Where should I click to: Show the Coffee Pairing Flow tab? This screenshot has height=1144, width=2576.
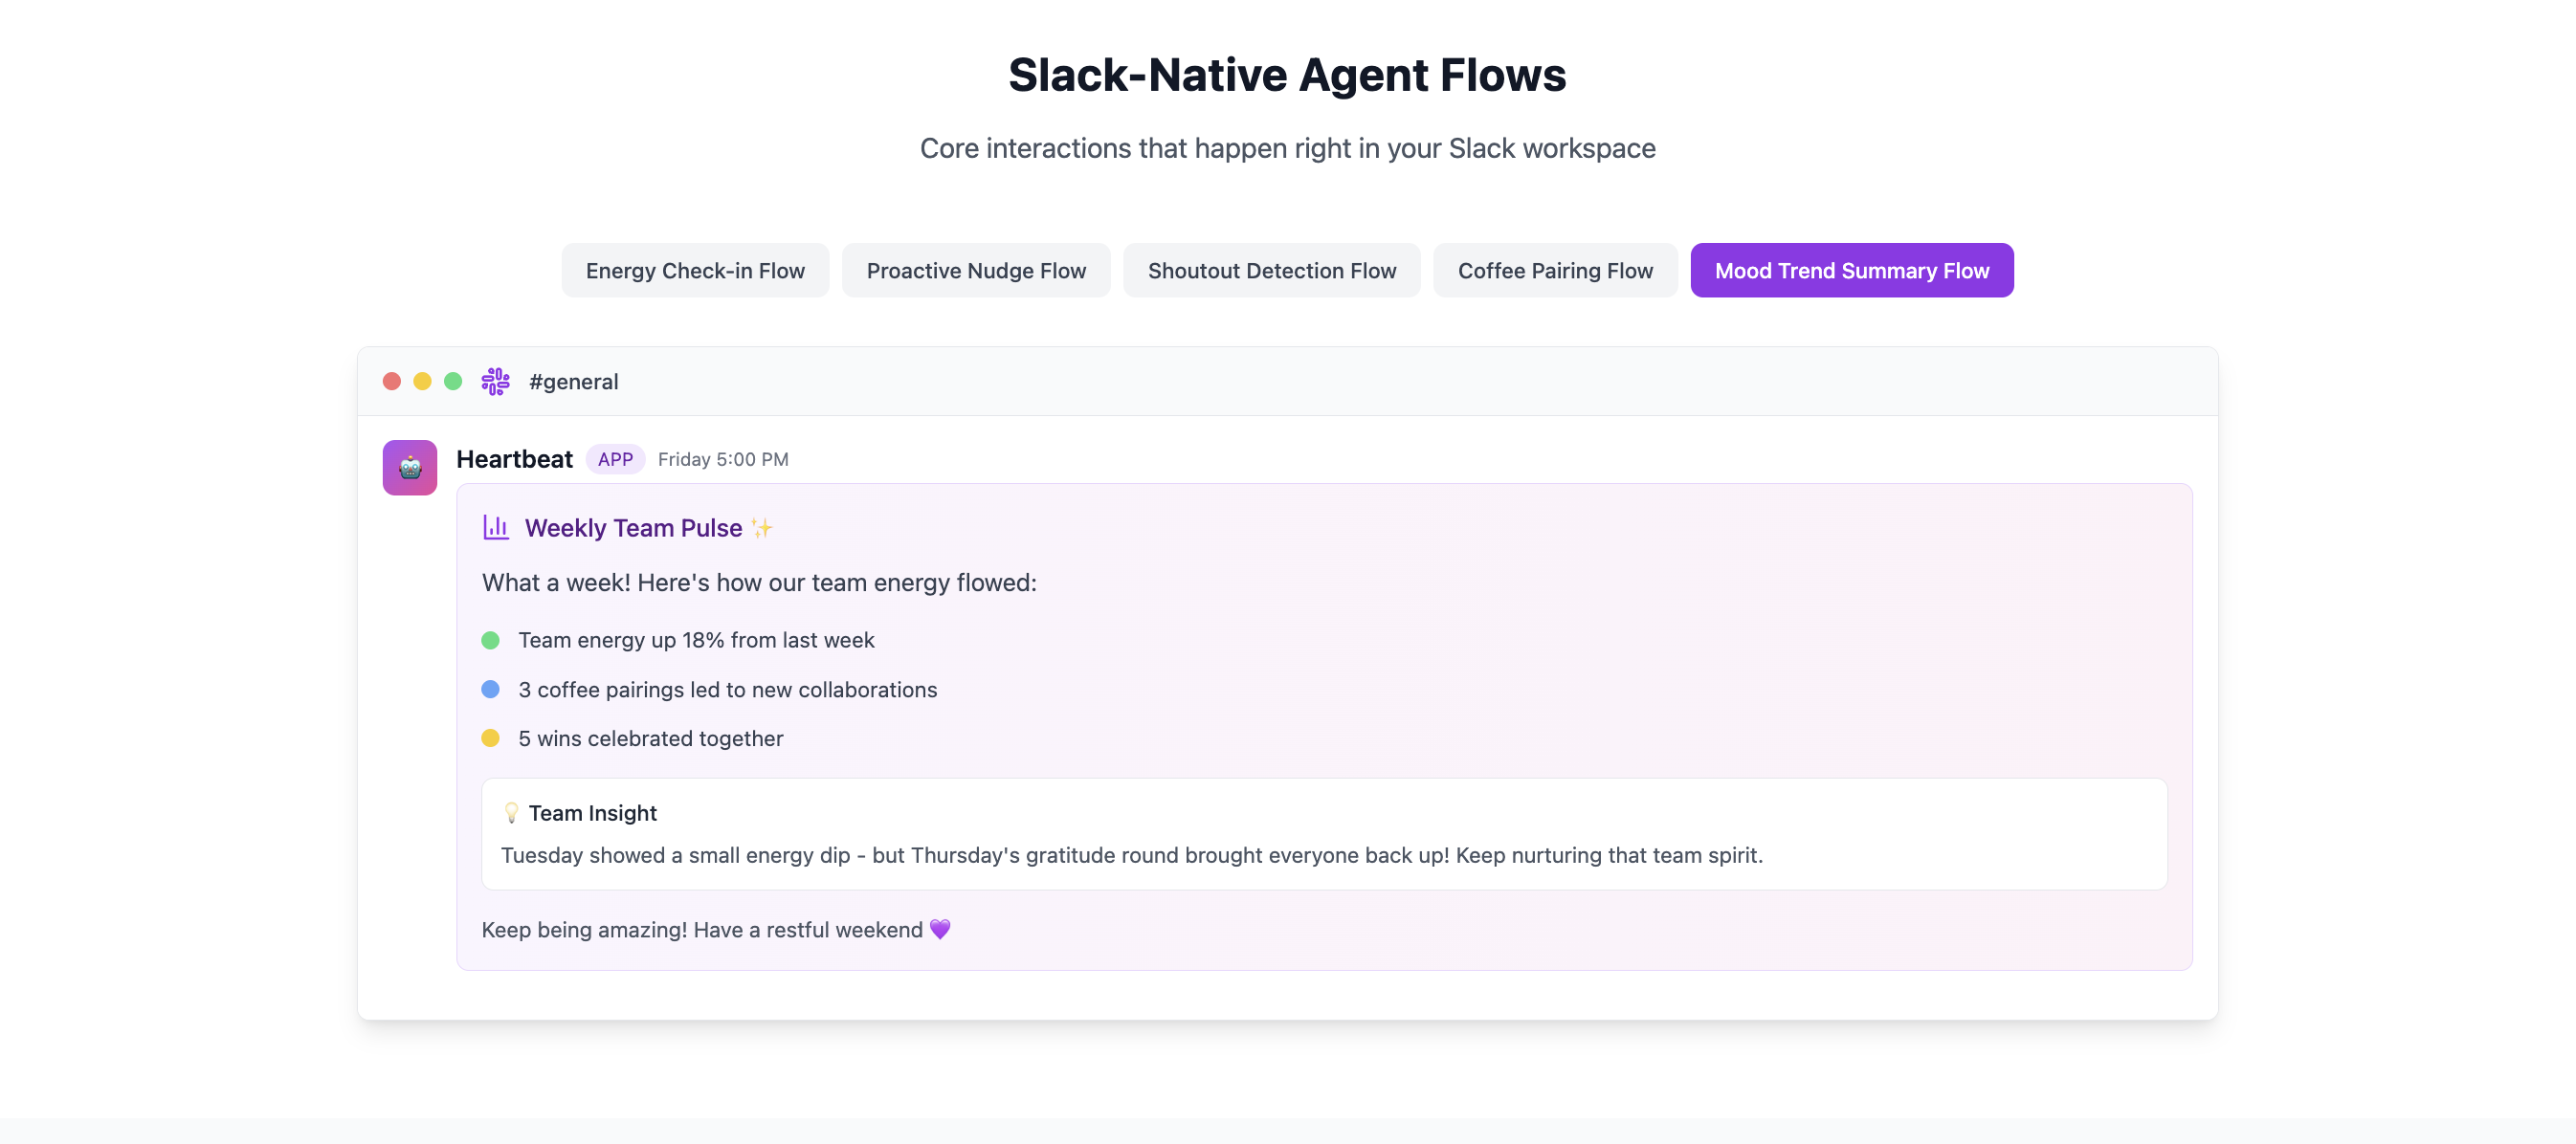(x=1554, y=270)
